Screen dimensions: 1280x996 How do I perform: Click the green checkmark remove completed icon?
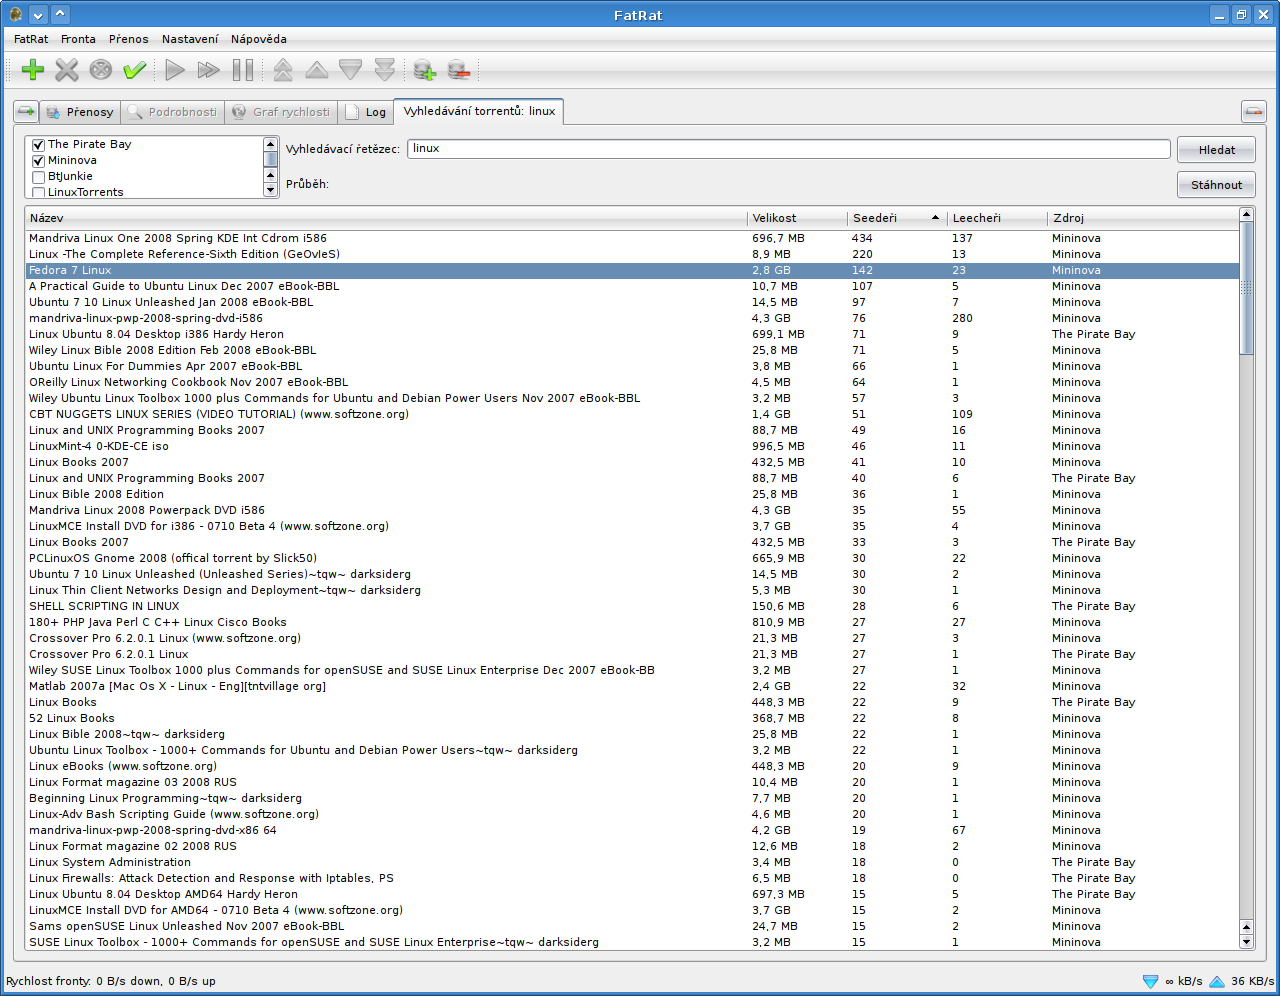pyautogui.click(x=135, y=69)
